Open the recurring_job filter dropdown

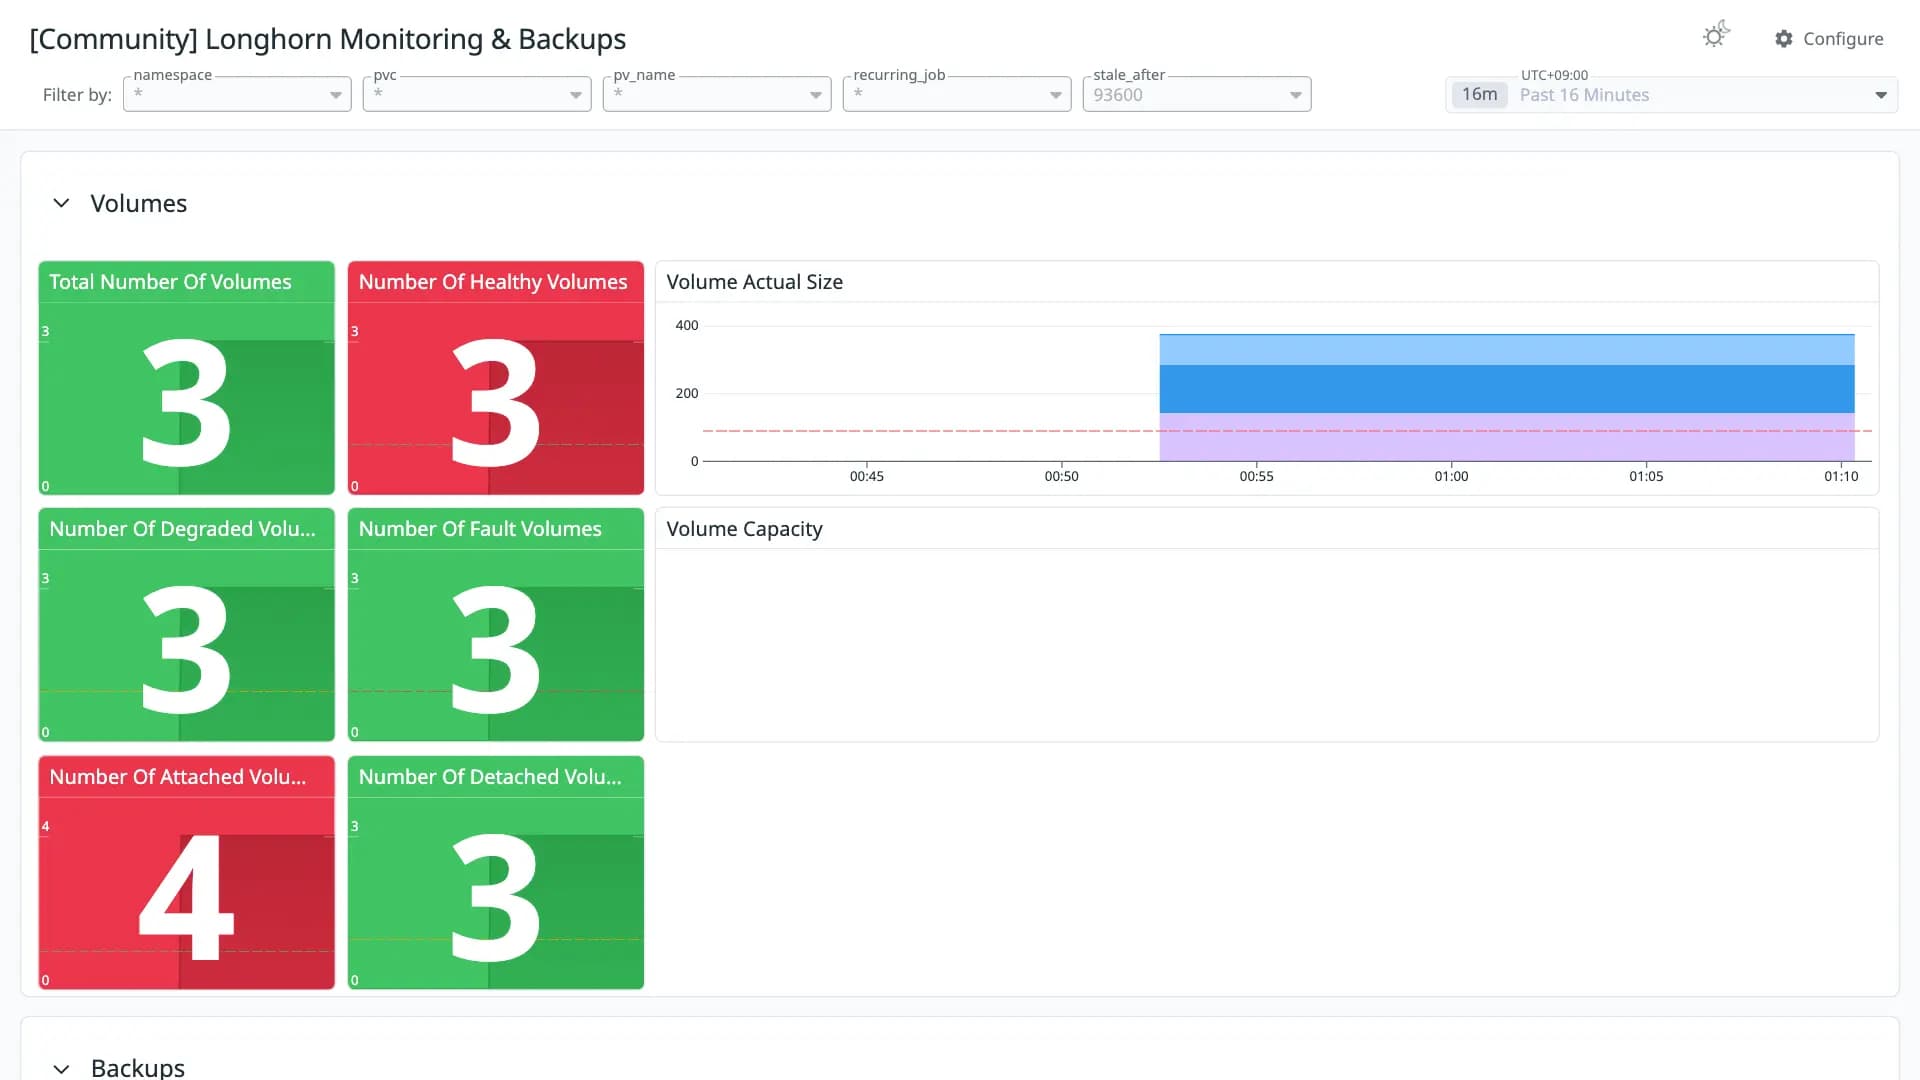[957, 94]
